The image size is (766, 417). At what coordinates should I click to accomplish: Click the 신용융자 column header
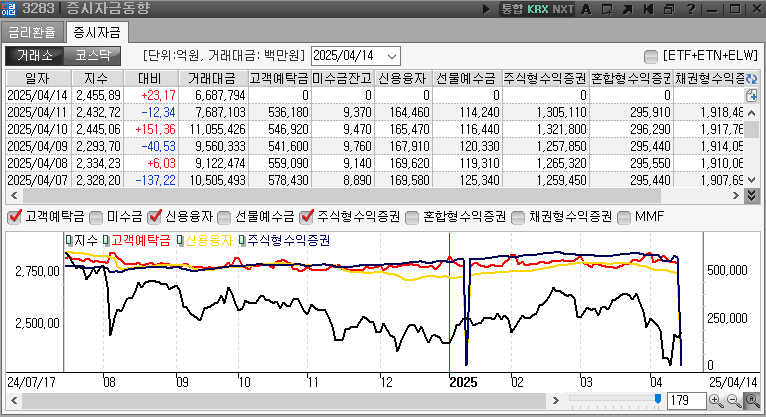click(403, 79)
